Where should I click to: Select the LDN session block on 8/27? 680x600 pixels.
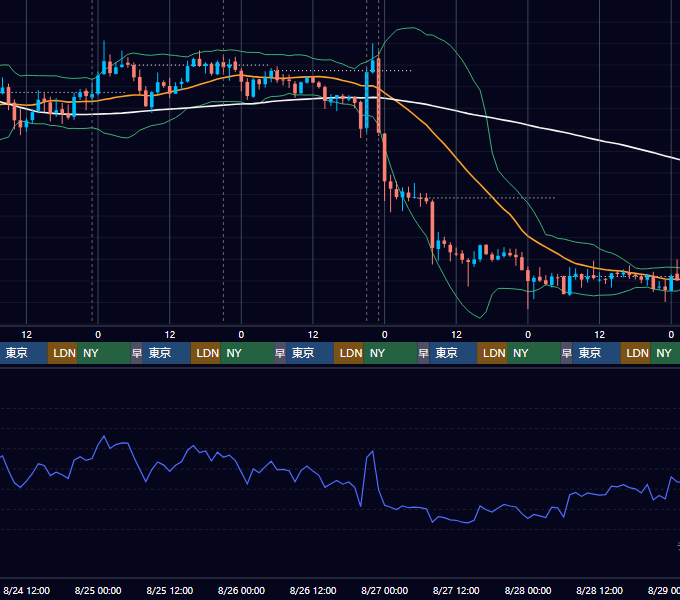point(492,353)
